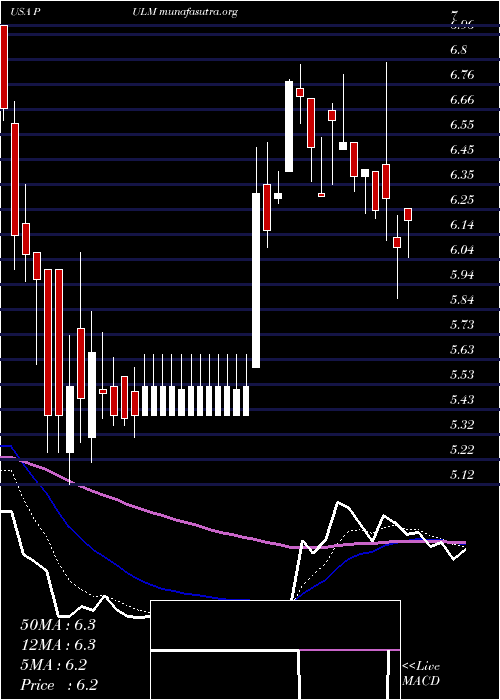Select the 5.73 price axis label
The height and width of the screenshot is (700, 500).
pos(462,325)
